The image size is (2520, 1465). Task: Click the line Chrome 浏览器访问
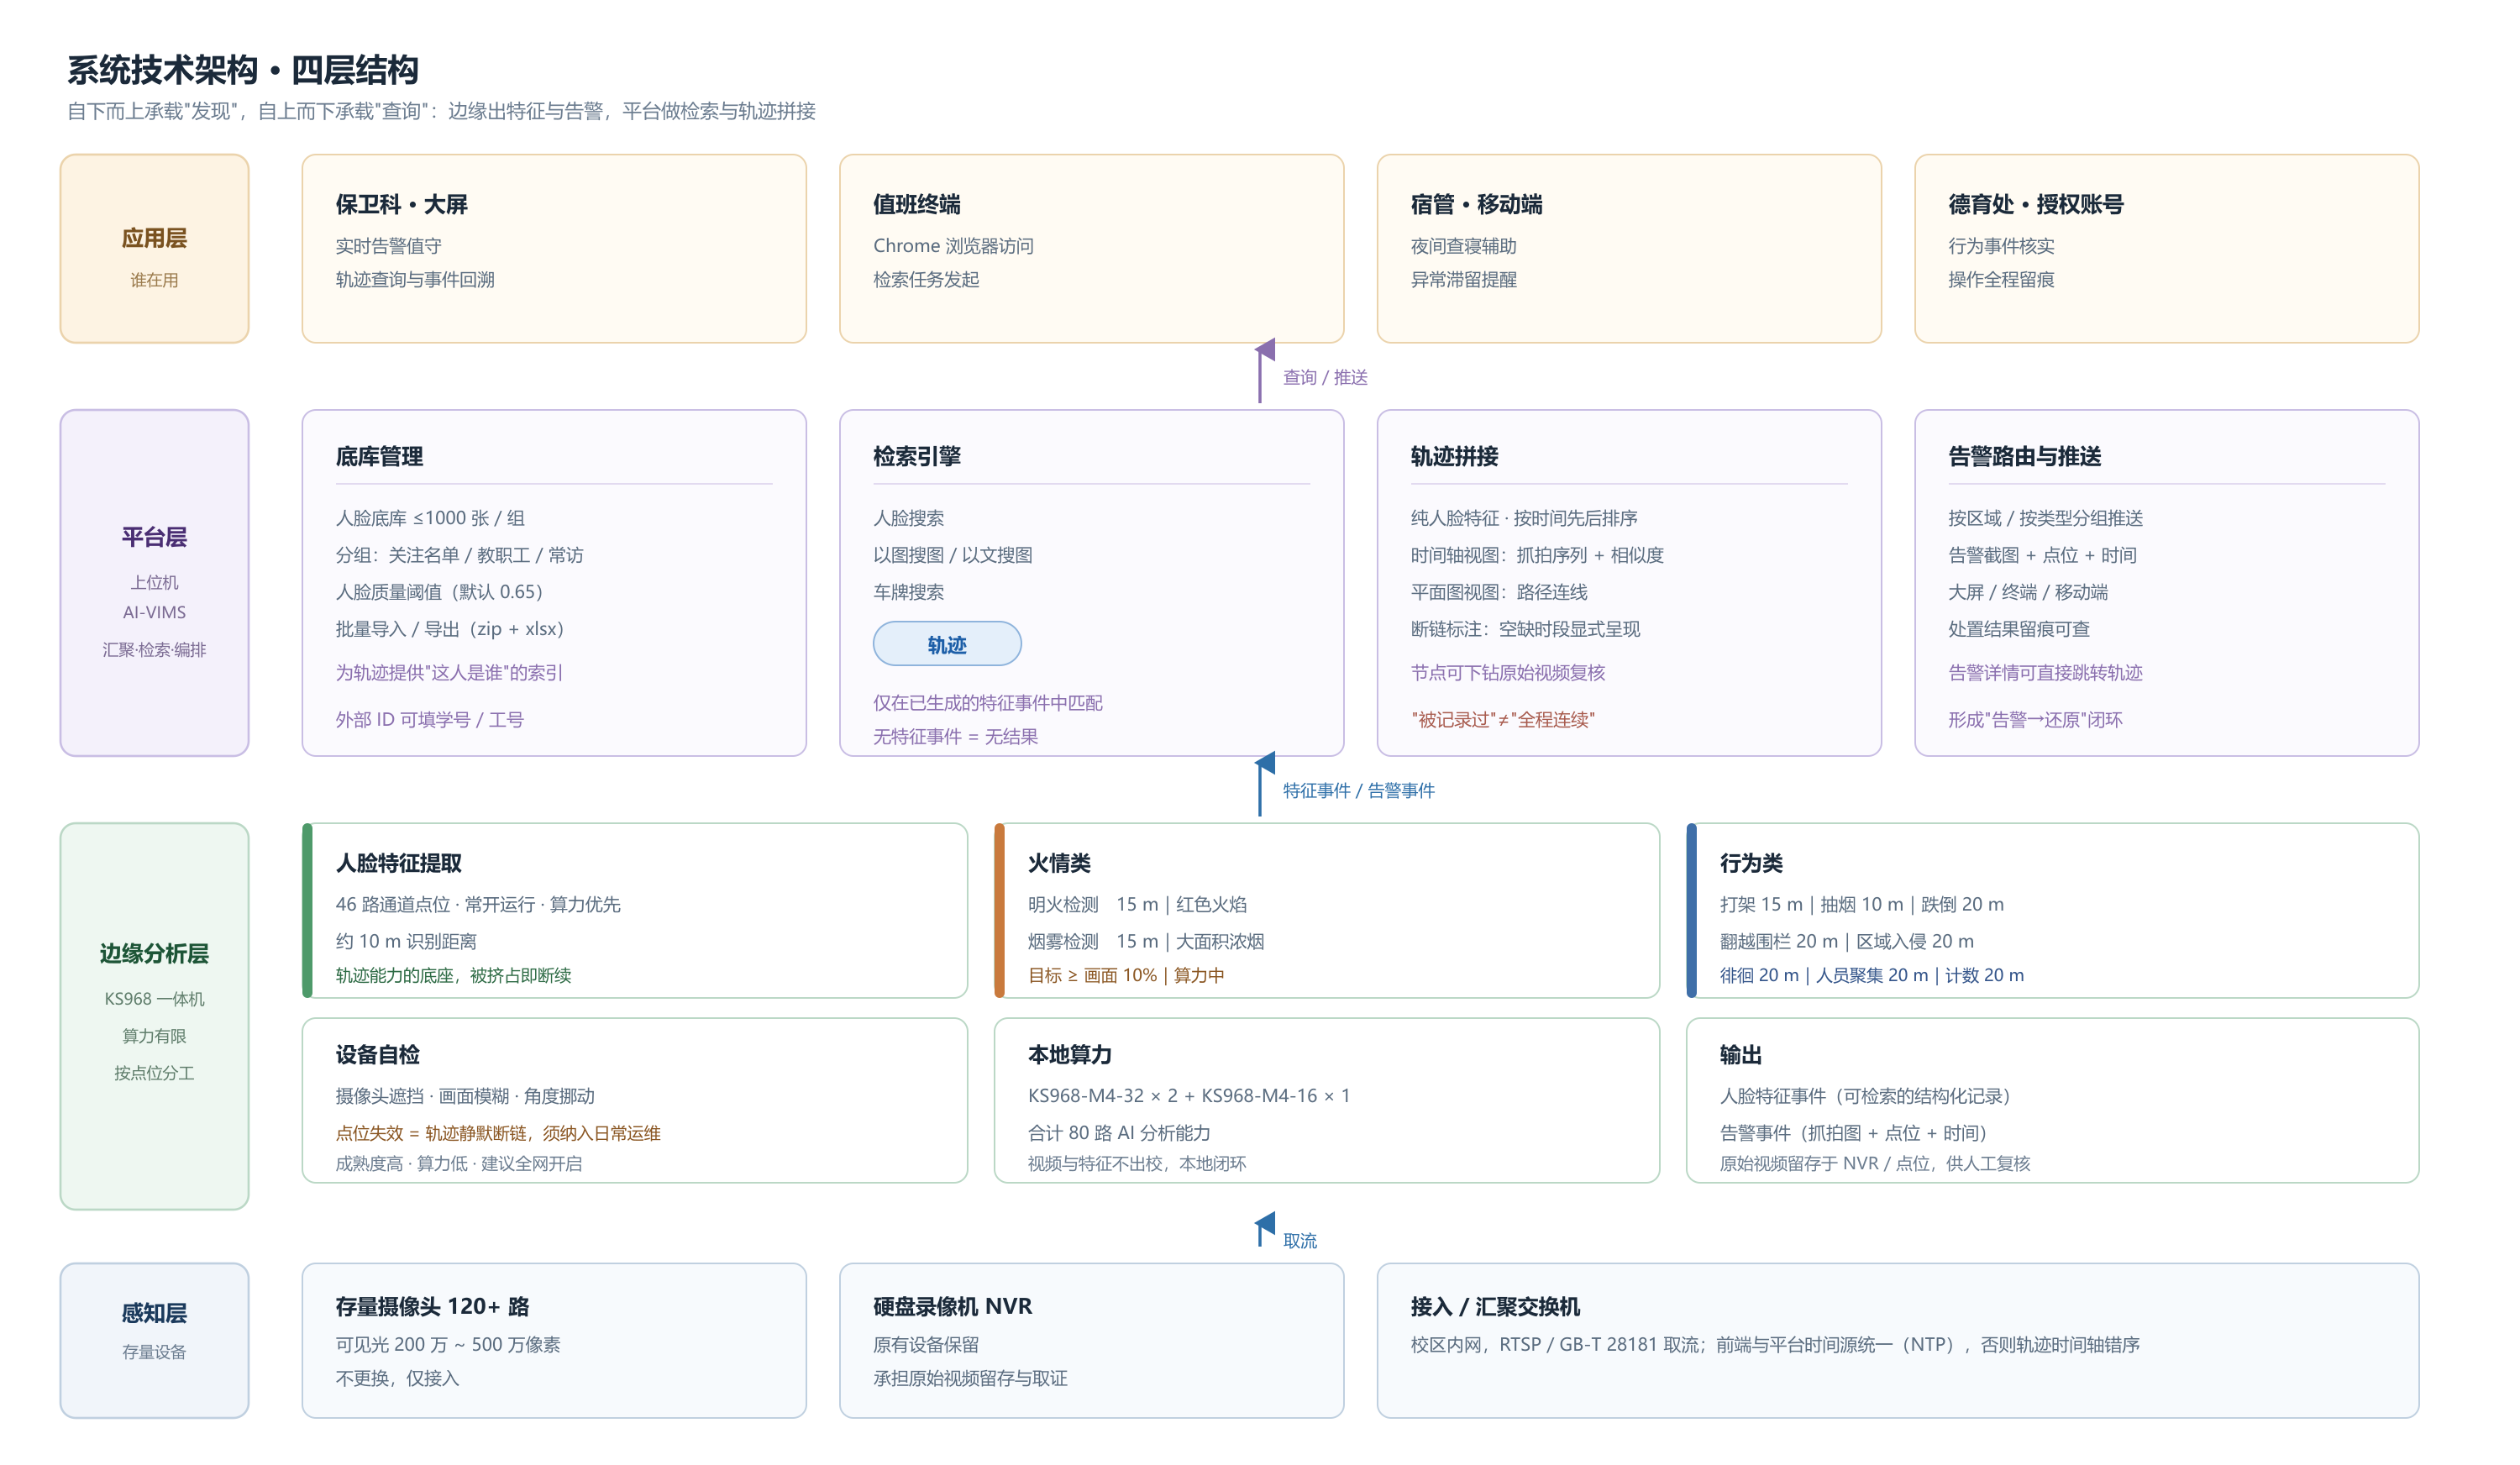click(x=952, y=246)
